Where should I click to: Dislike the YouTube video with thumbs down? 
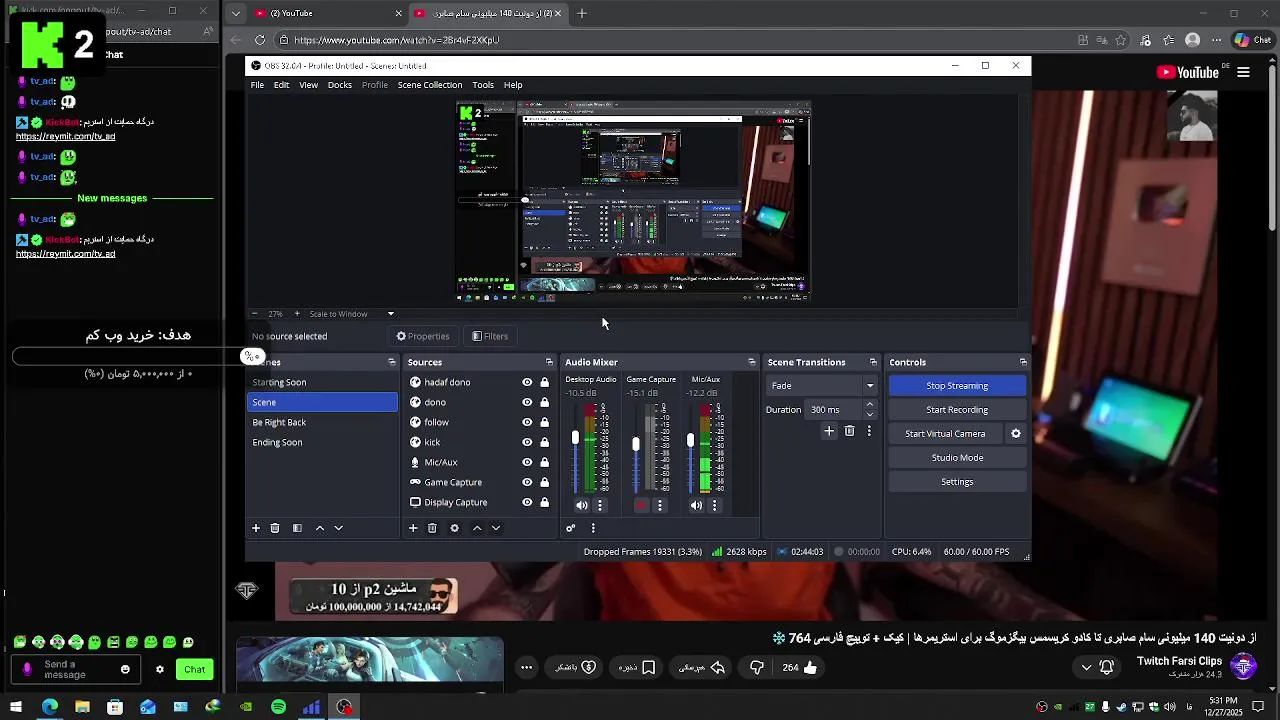click(757, 668)
